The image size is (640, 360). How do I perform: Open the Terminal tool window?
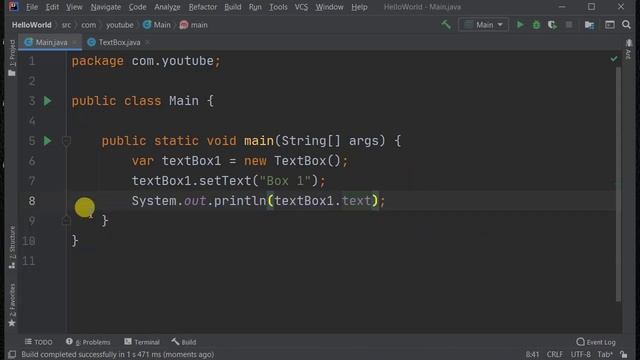[142, 342]
